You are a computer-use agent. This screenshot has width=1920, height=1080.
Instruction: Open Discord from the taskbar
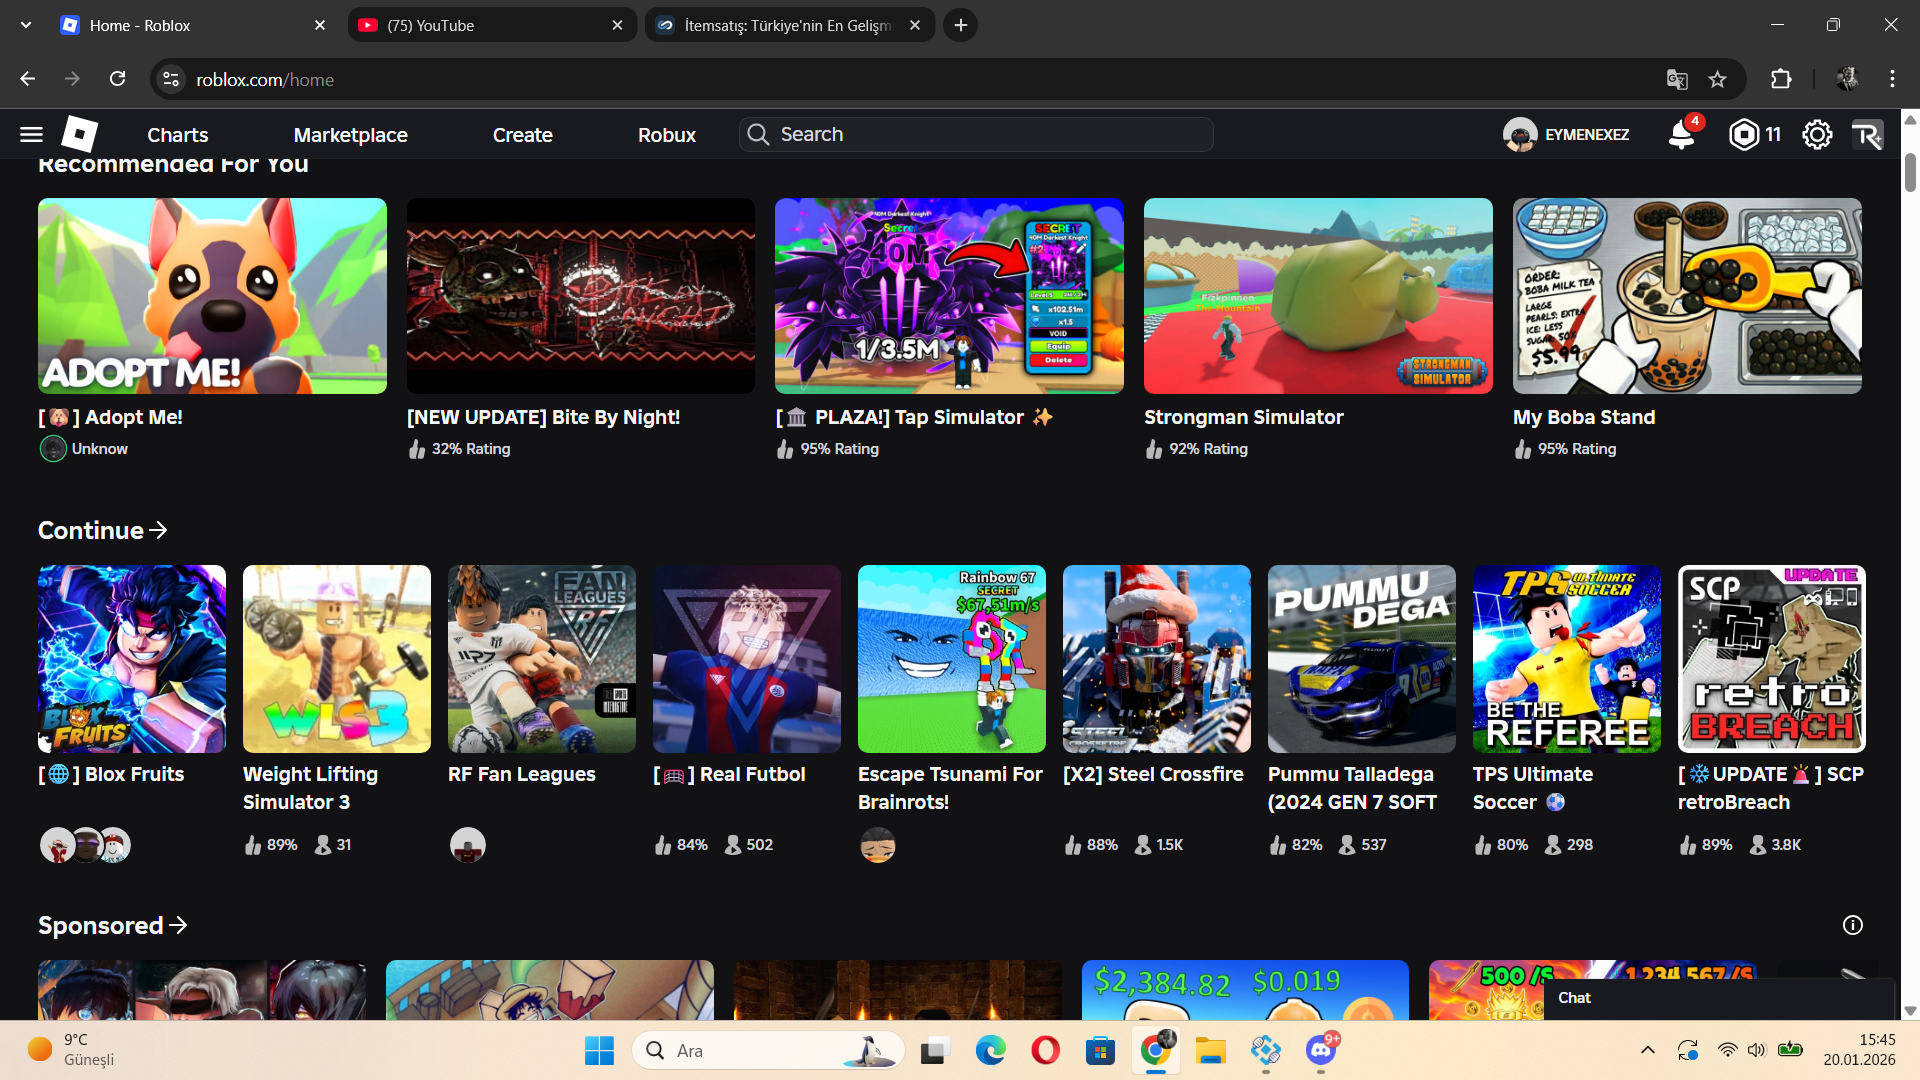[1321, 1050]
